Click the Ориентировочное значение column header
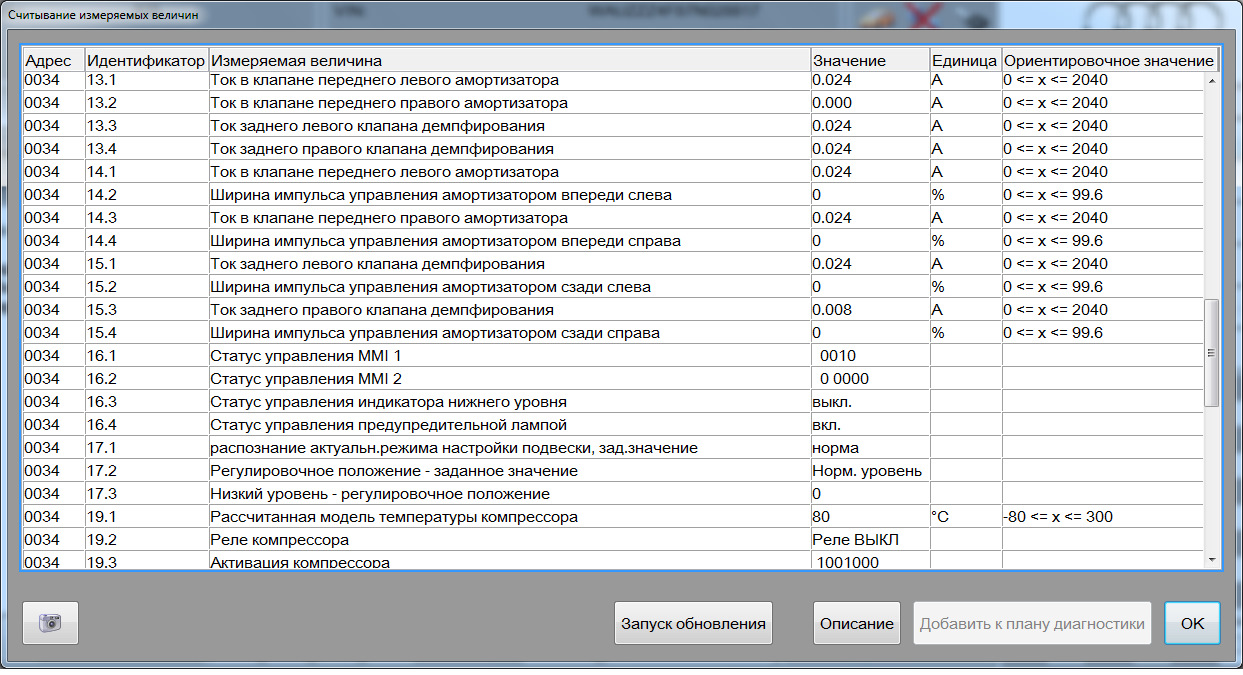 click(x=1108, y=61)
